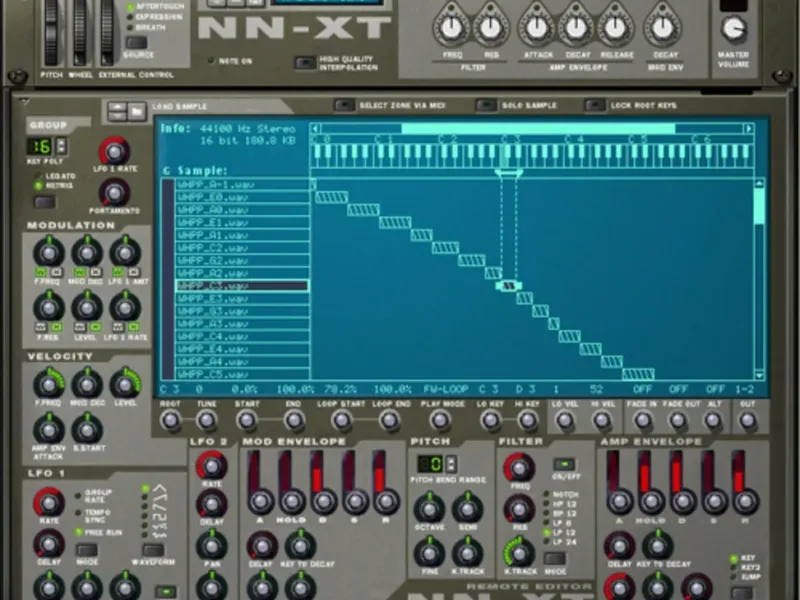The height and width of the screenshot is (600, 800).
Task: Click the FADE IN knob
Action: pyautogui.click(x=642, y=421)
